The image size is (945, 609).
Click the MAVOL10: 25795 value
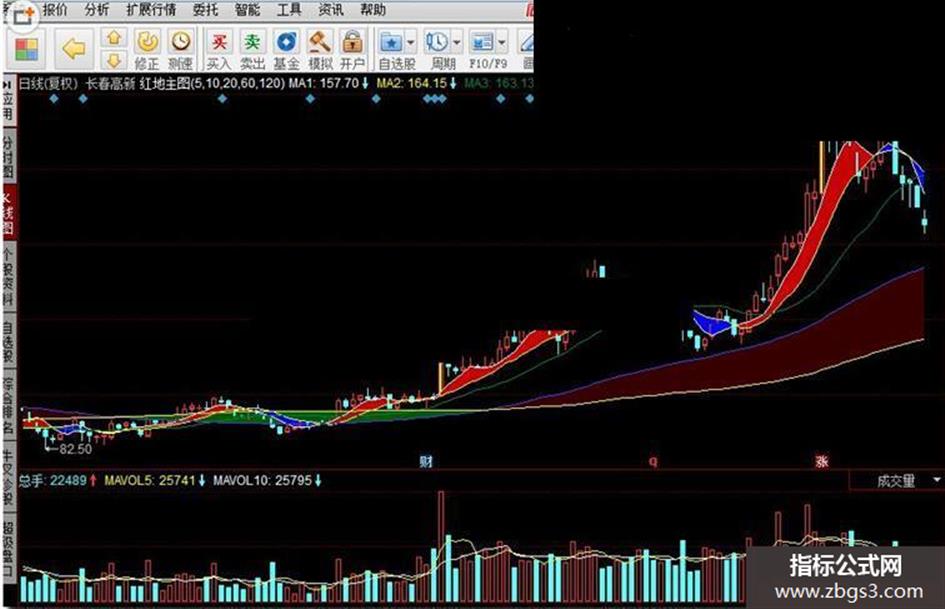point(262,481)
